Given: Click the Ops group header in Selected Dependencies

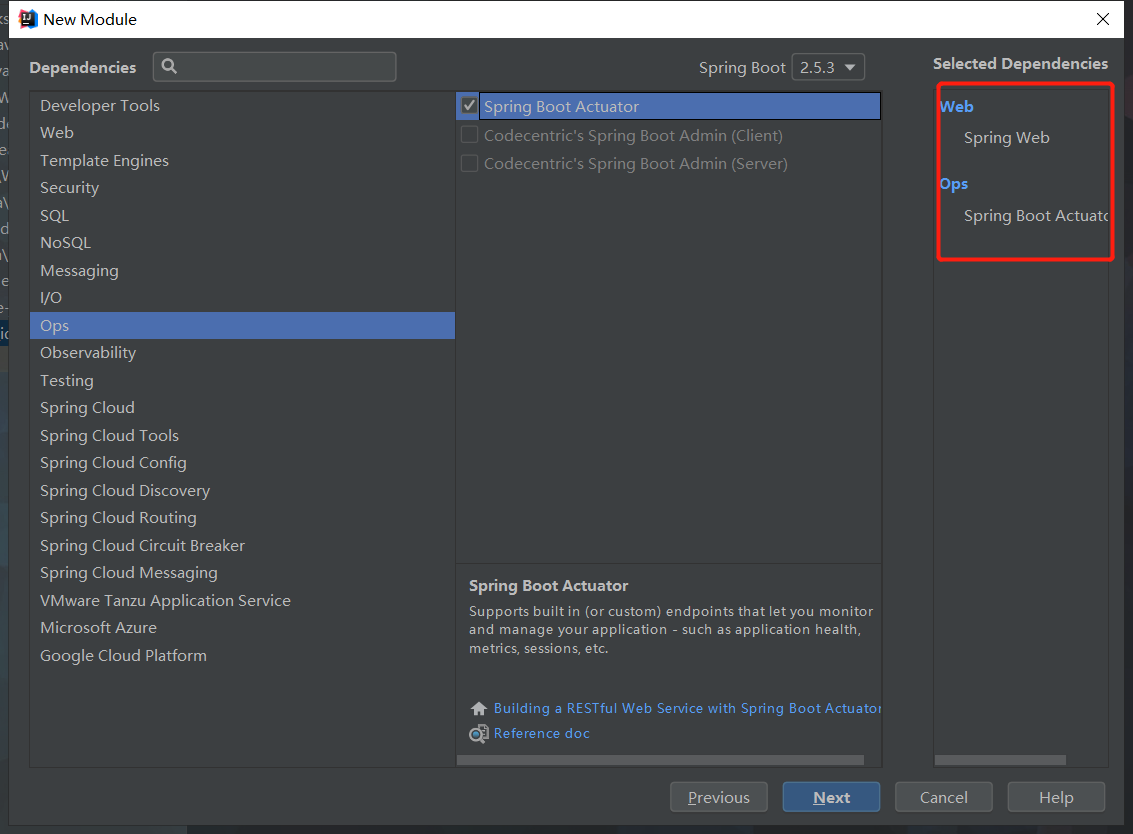Looking at the screenshot, I should (954, 184).
